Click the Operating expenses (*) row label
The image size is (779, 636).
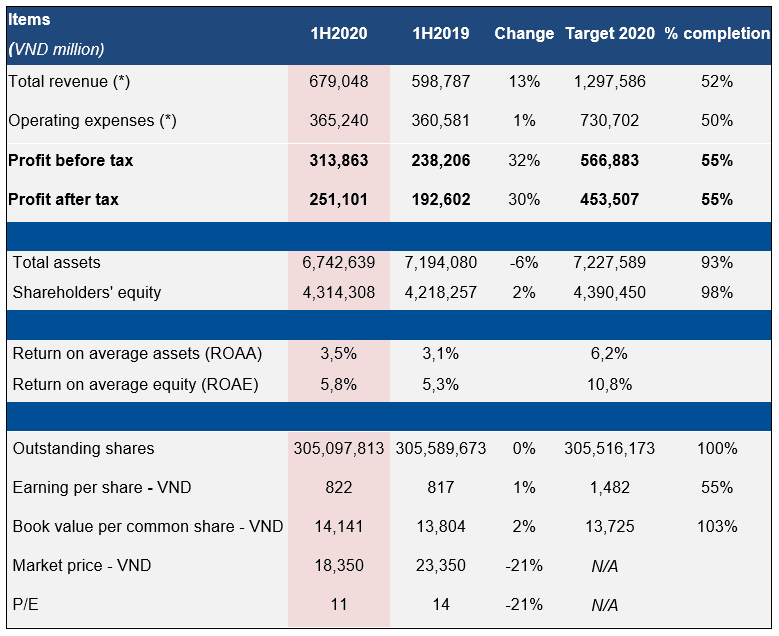tap(92, 121)
